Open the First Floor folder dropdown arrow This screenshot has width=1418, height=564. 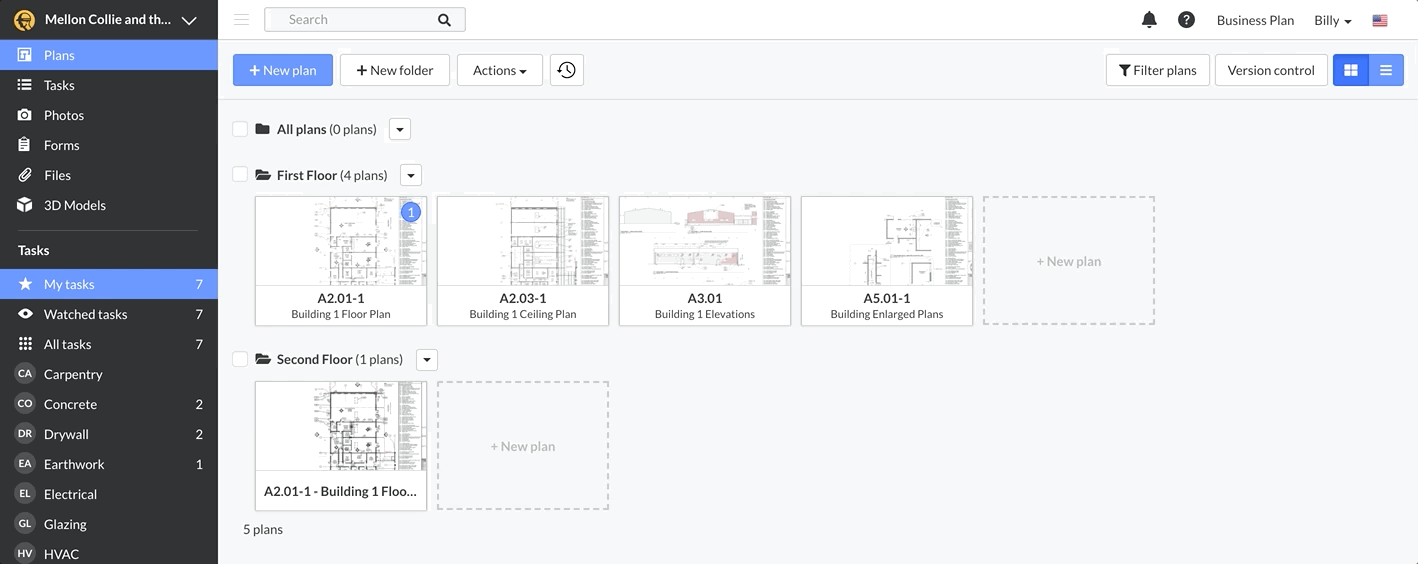410,175
